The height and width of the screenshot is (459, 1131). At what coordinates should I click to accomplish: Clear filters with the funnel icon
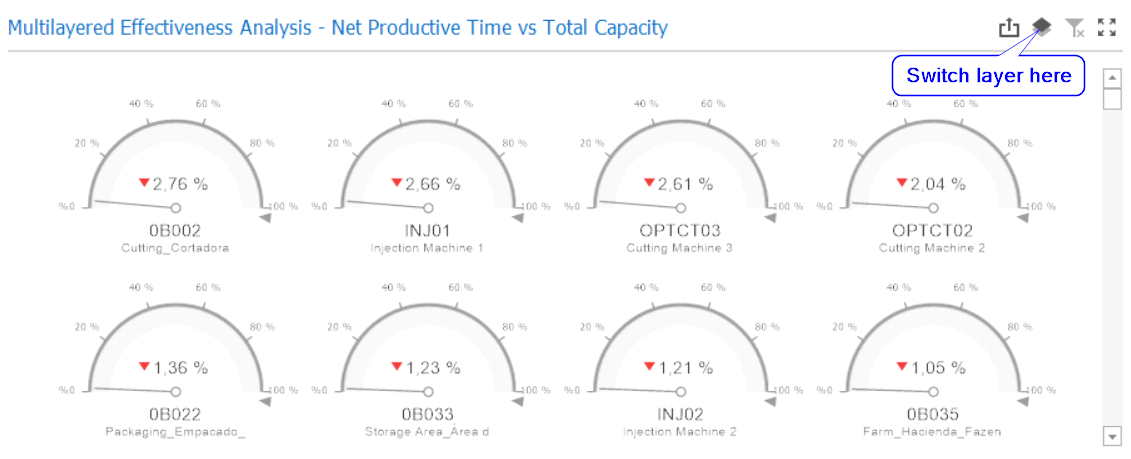[1075, 28]
